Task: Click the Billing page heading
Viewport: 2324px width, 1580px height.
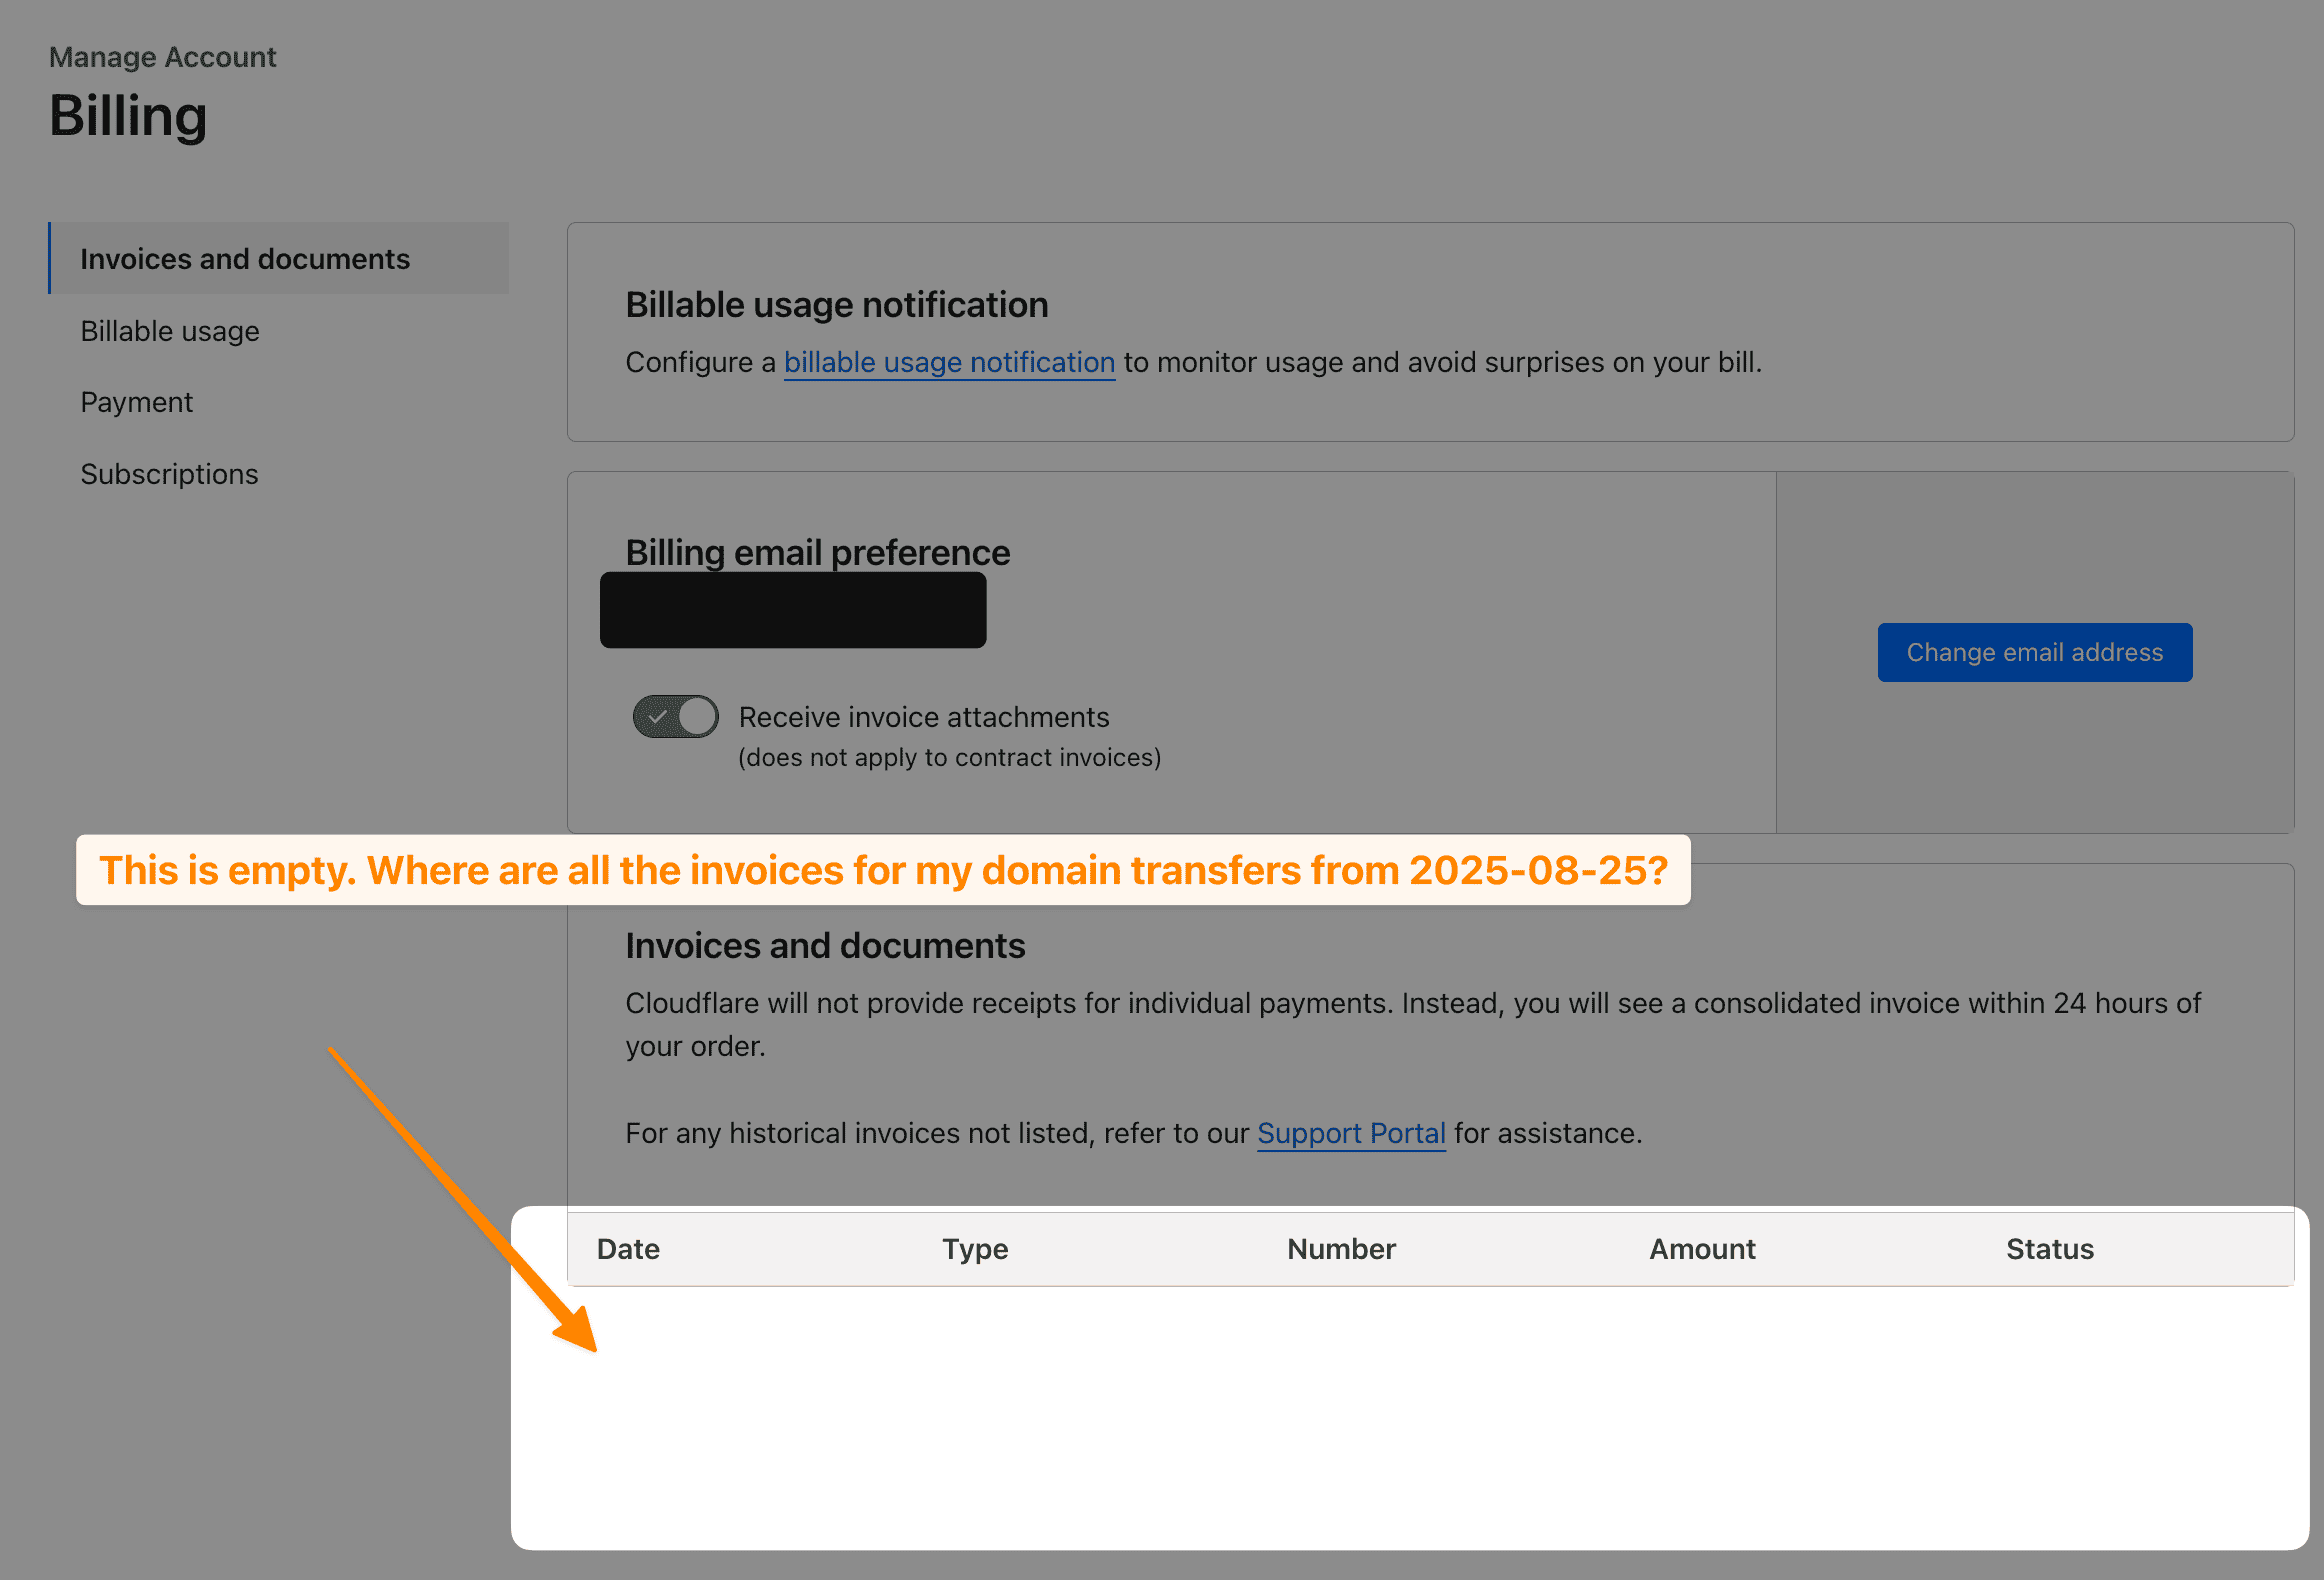Action: point(128,116)
